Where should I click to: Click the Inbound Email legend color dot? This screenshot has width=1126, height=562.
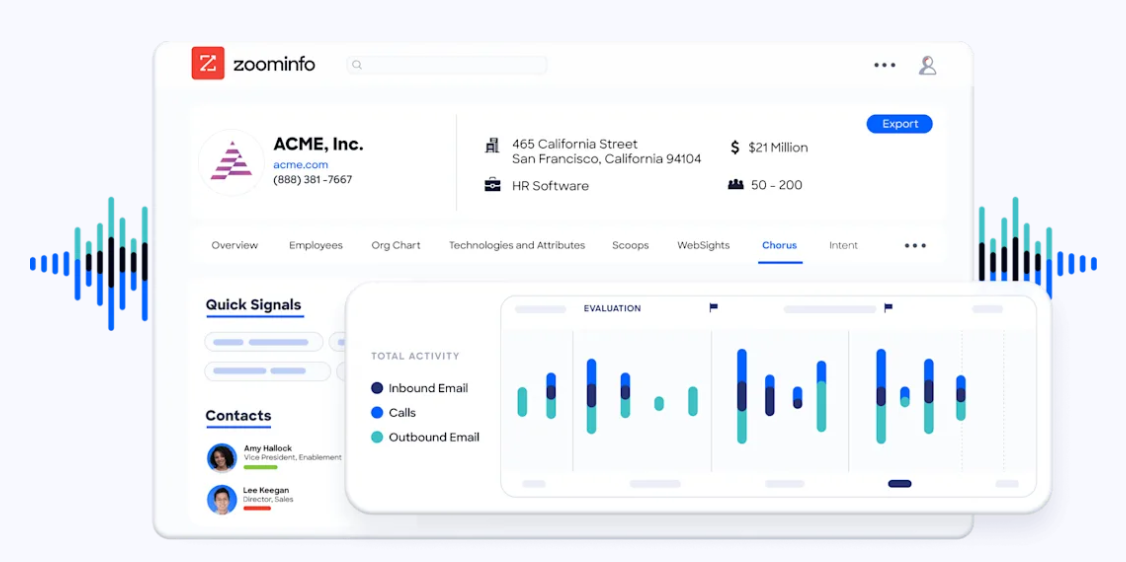click(x=377, y=388)
